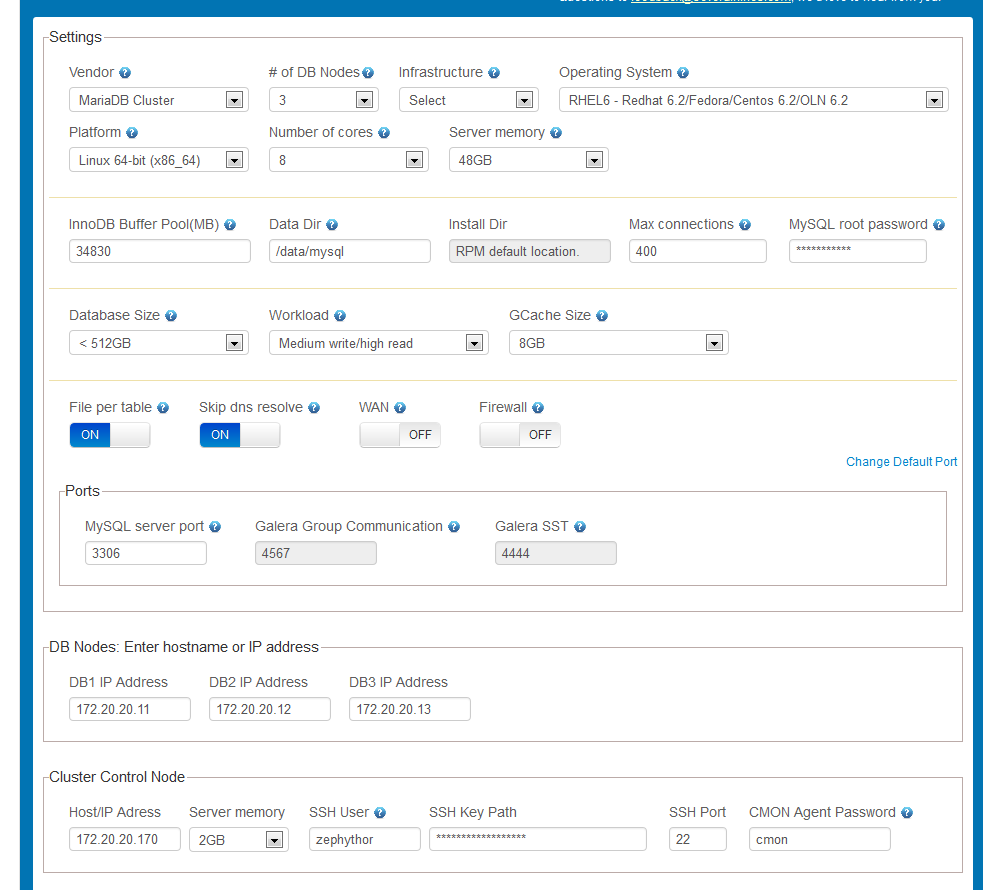Open the Infrastructure Select dropdown
Viewport: 983px width, 890px height.
[x=469, y=100]
